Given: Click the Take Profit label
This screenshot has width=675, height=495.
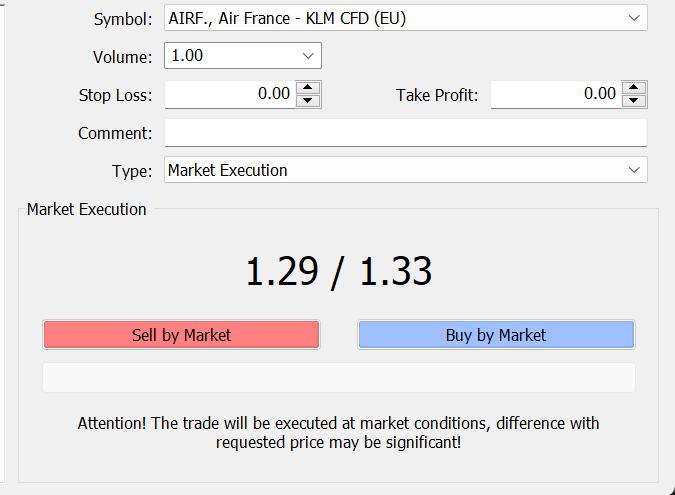Looking at the screenshot, I should tap(437, 95).
